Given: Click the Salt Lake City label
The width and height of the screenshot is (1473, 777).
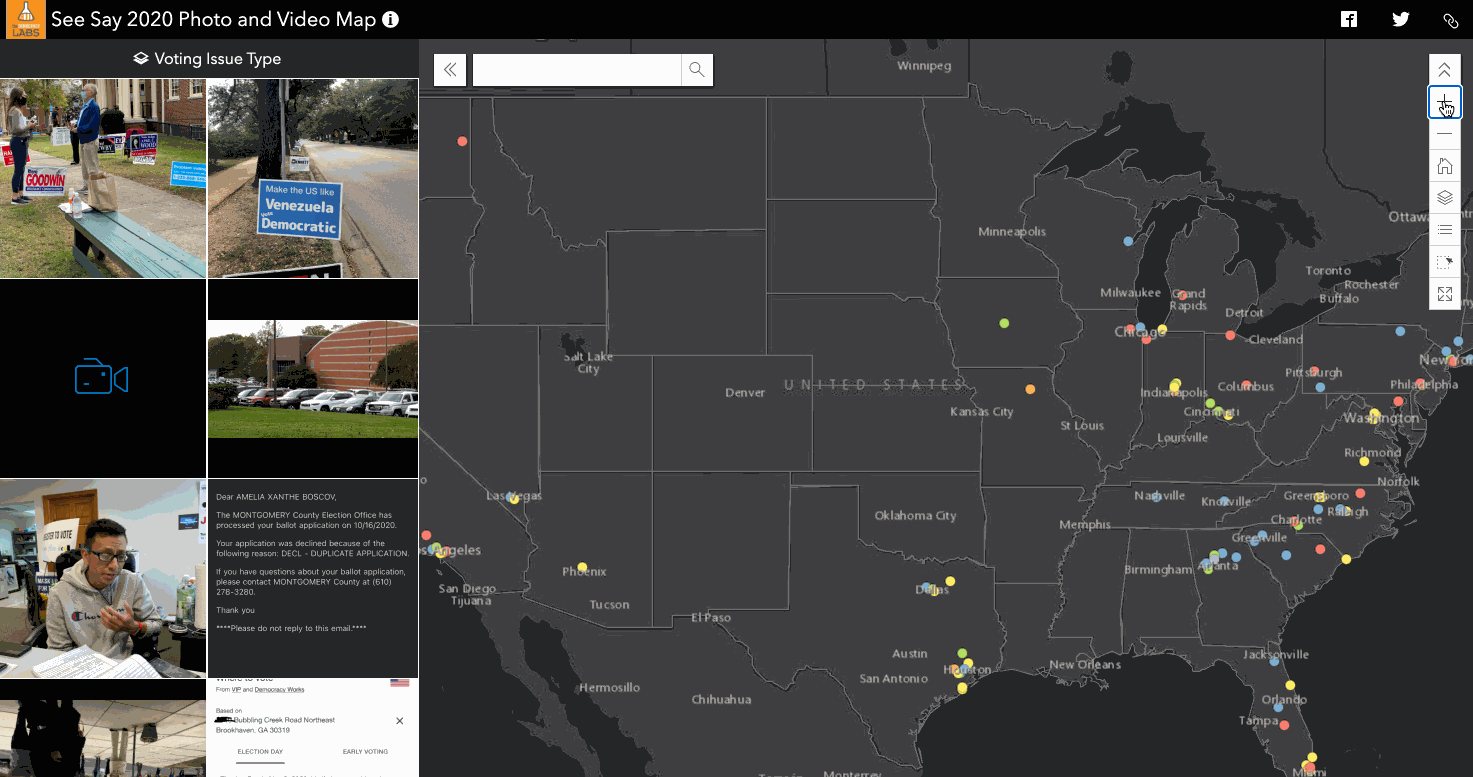Looking at the screenshot, I should click(x=588, y=363).
